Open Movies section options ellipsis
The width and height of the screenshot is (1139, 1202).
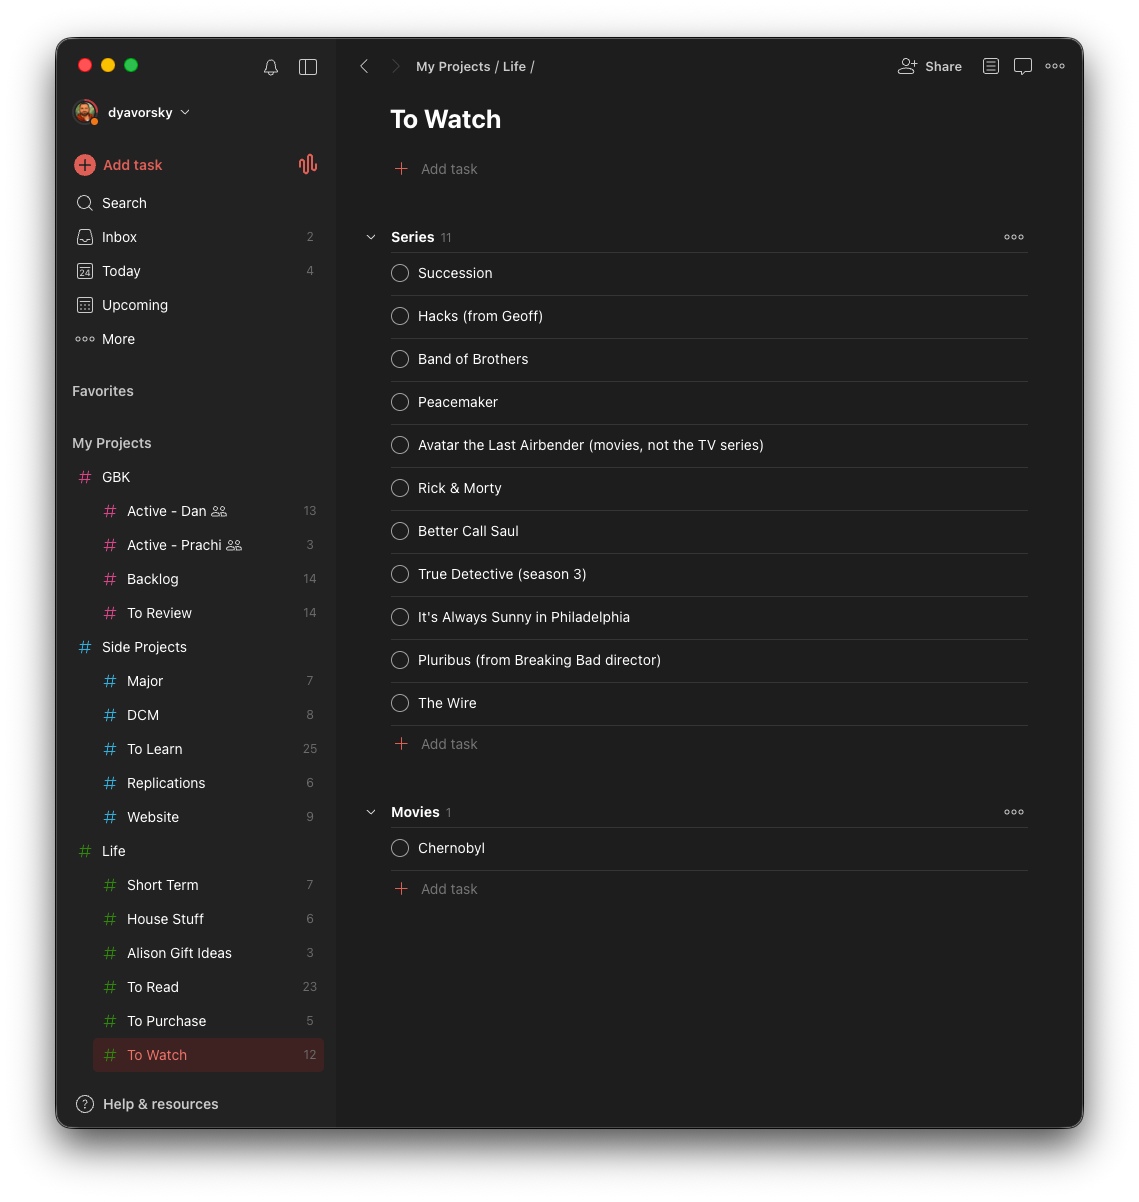pyautogui.click(x=1014, y=812)
